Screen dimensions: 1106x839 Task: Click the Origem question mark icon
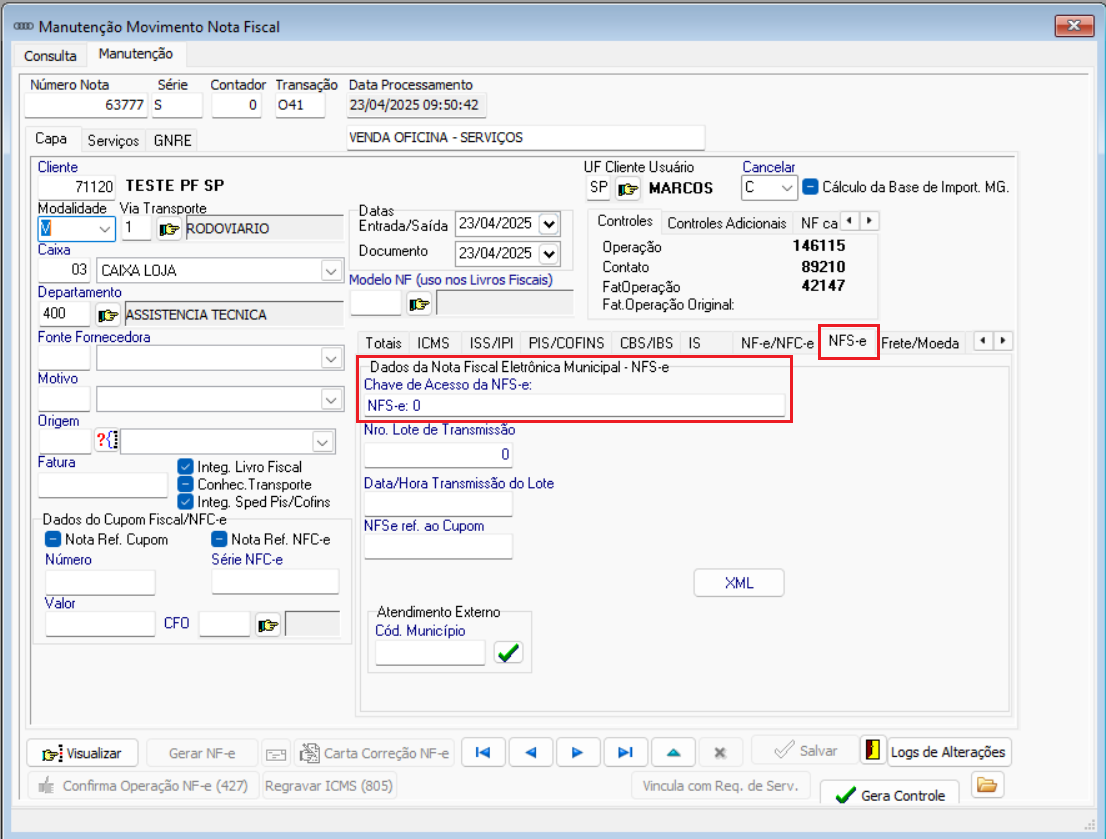pyautogui.click(x=107, y=441)
